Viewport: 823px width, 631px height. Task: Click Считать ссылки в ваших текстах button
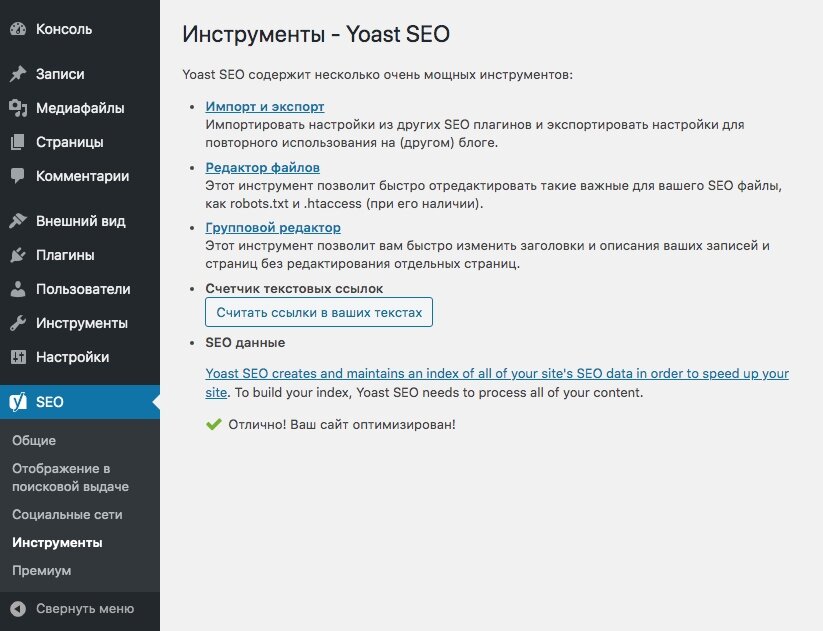(x=319, y=312)
